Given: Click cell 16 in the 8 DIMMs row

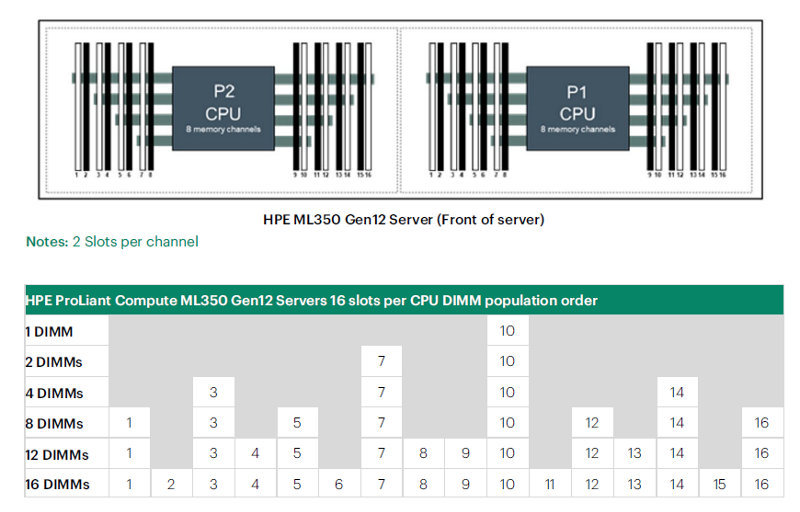Looking at the screenshot, I should (x=762, y=423).
